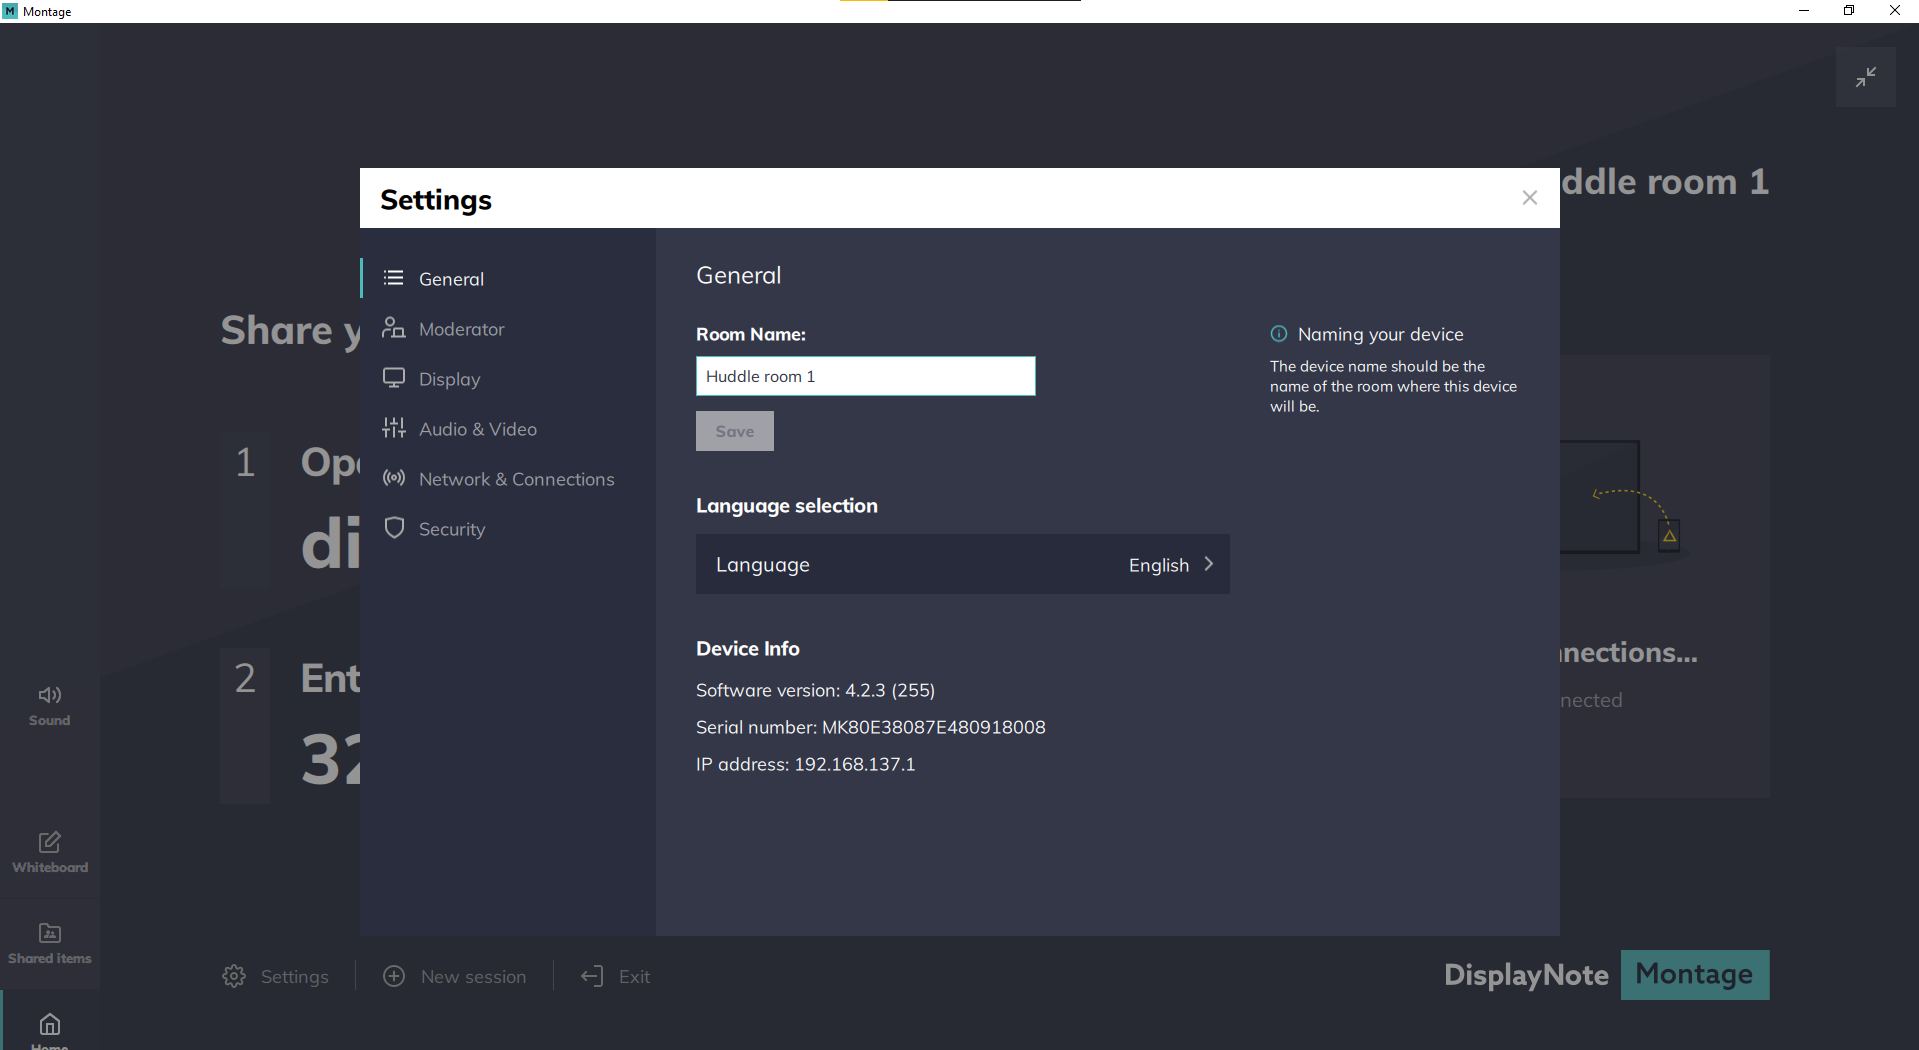The height and width of the screenshot is (1050, 1919).
Task: Click the Exit label in bottom bar
Action: (634, 977)
